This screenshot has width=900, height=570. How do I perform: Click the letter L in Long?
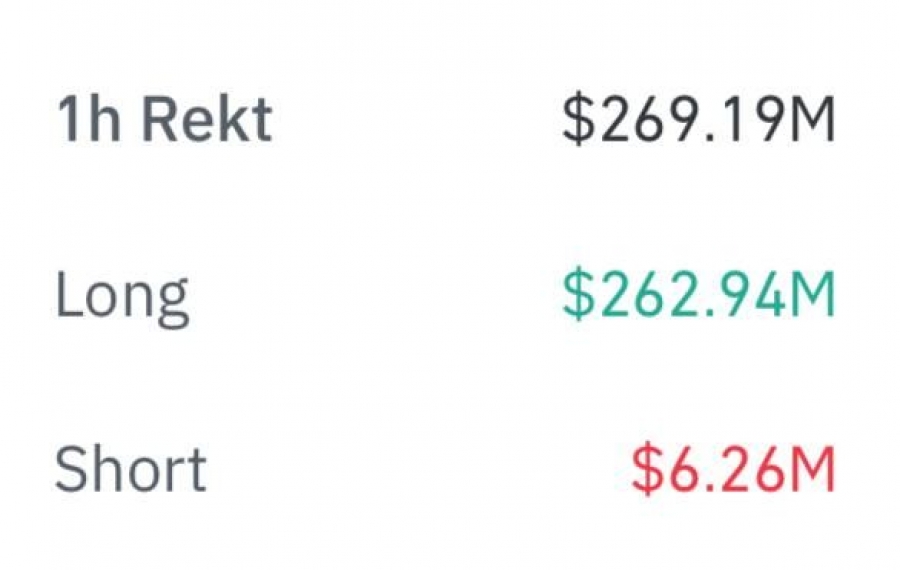tap(68, 293)
